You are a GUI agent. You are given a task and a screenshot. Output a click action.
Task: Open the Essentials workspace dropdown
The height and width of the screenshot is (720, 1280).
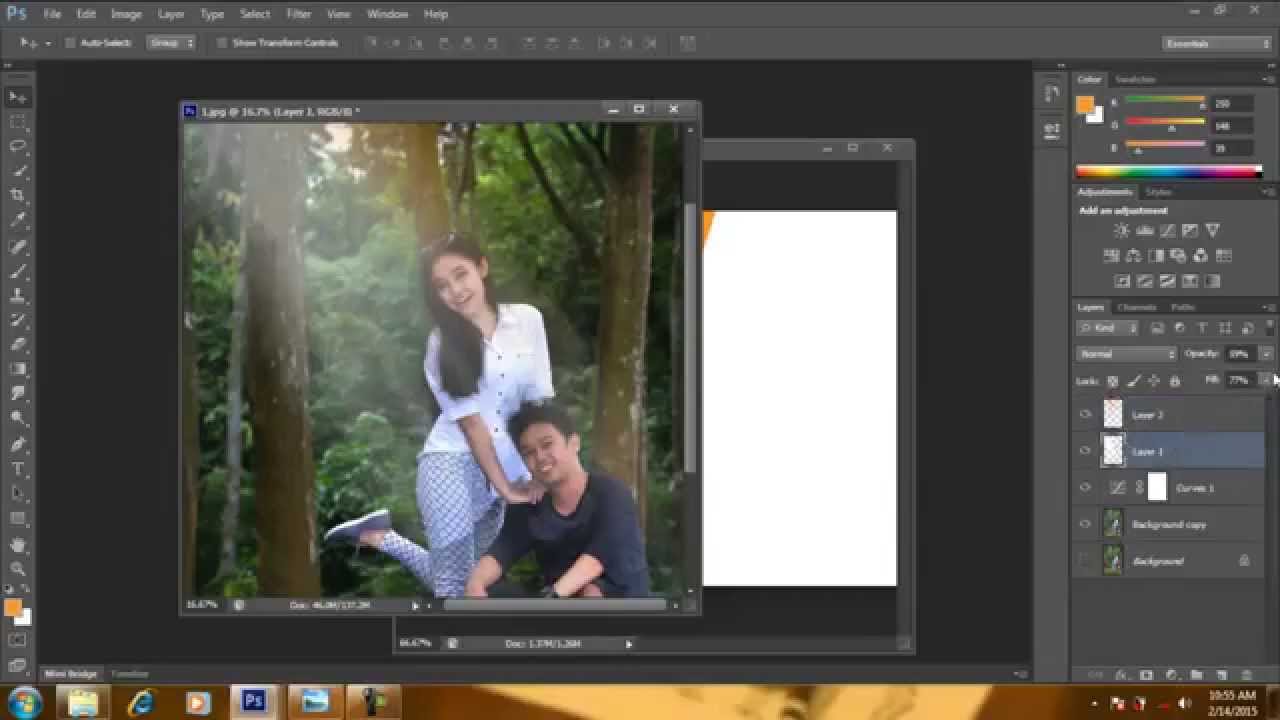pos(1217,43)
